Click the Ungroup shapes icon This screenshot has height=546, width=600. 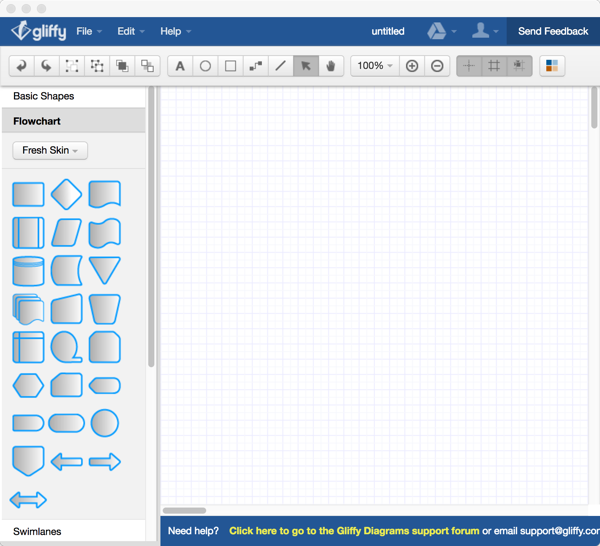click(97, 66)
